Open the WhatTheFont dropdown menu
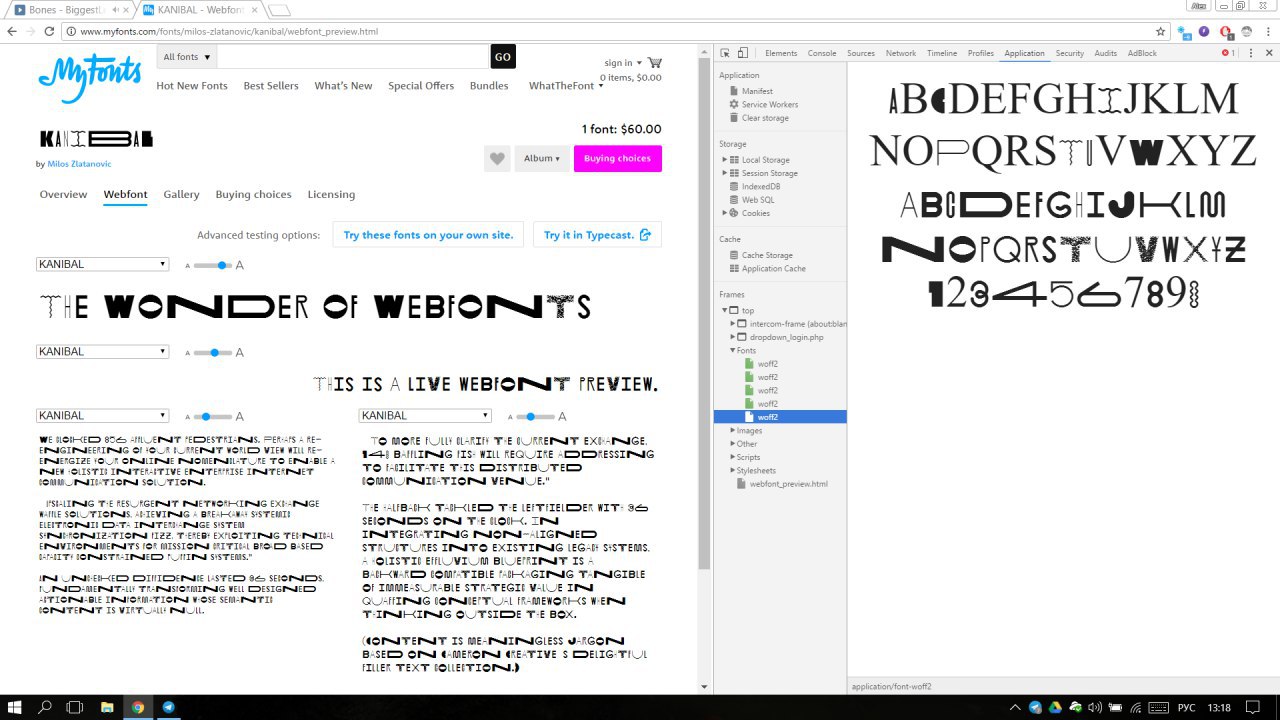 point(566,86)
